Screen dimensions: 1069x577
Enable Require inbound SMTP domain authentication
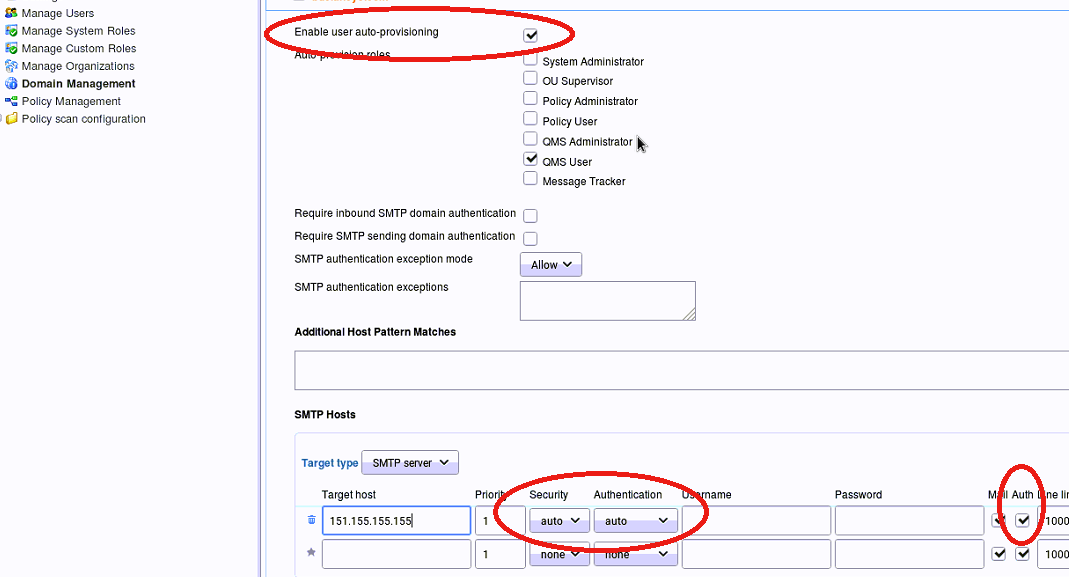click(531, 215)
